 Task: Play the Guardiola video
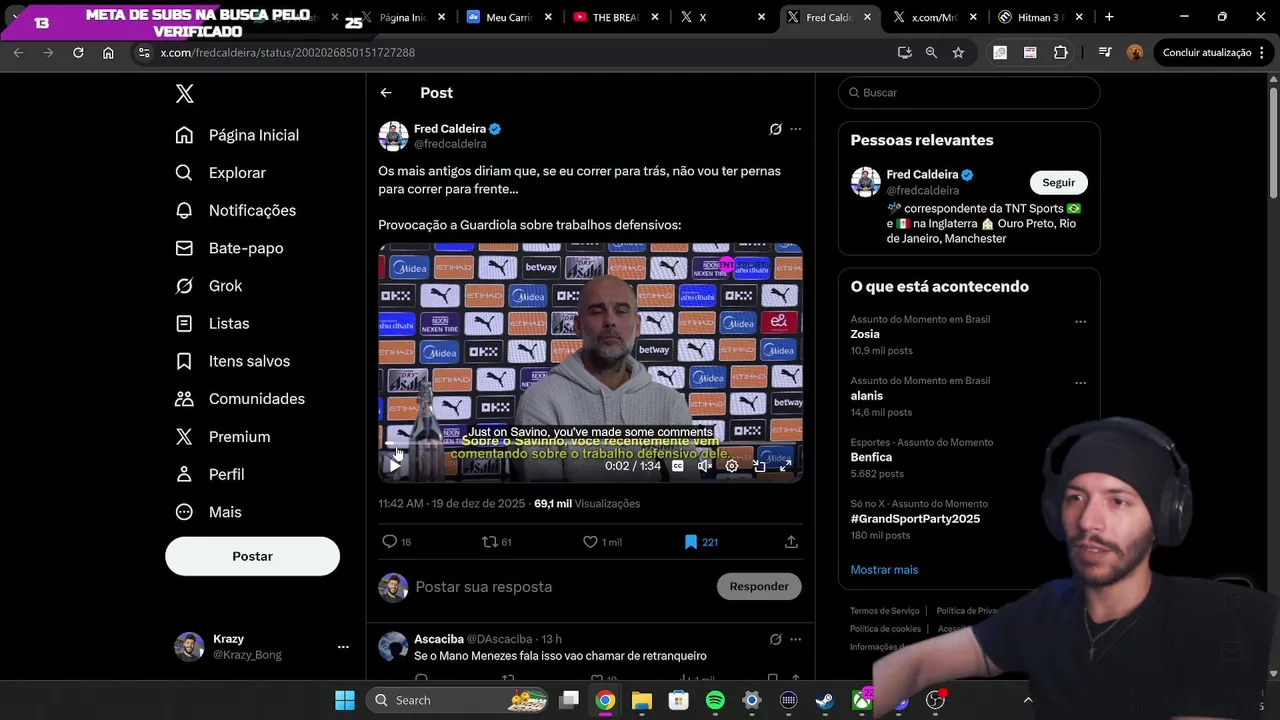[395, 465]
